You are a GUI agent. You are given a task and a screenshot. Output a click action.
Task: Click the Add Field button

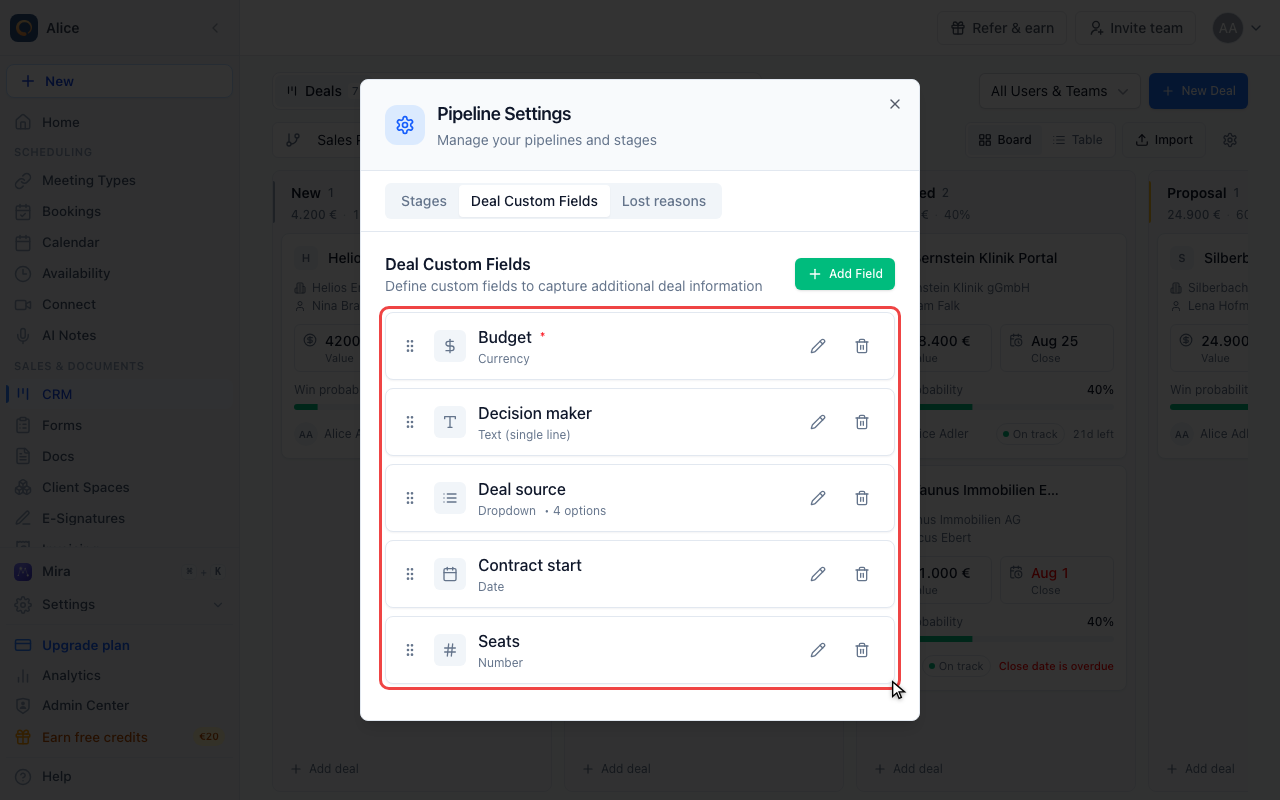pyautogui.click(x=845, y=274)
